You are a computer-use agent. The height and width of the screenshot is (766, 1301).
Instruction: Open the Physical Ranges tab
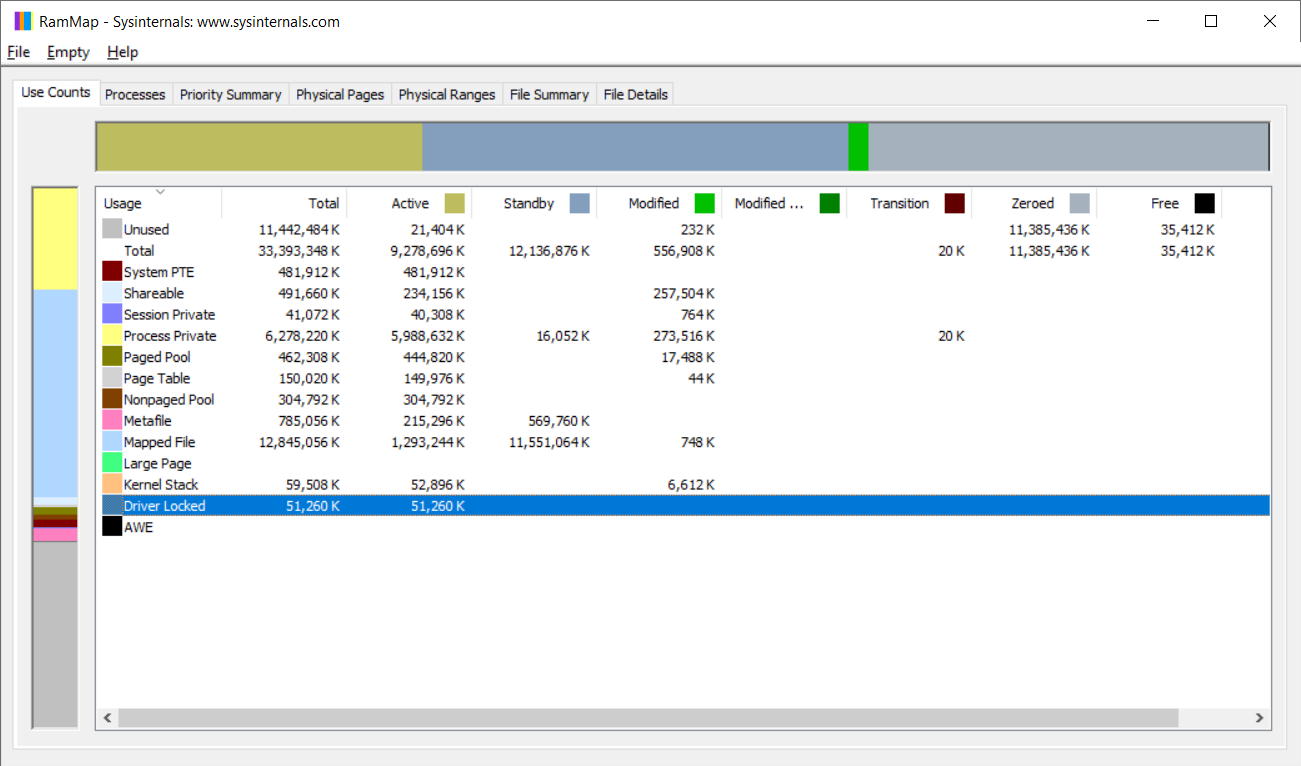tap(447, 94)
